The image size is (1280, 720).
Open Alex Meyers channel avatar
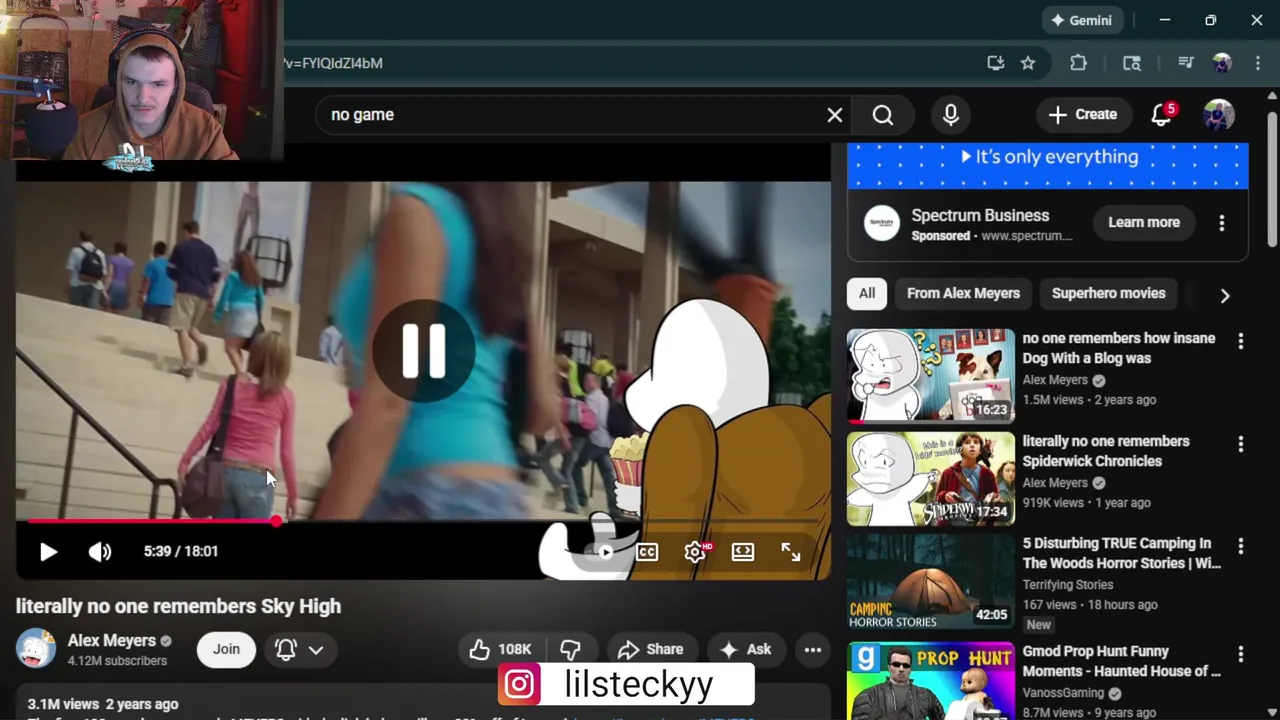36,649
